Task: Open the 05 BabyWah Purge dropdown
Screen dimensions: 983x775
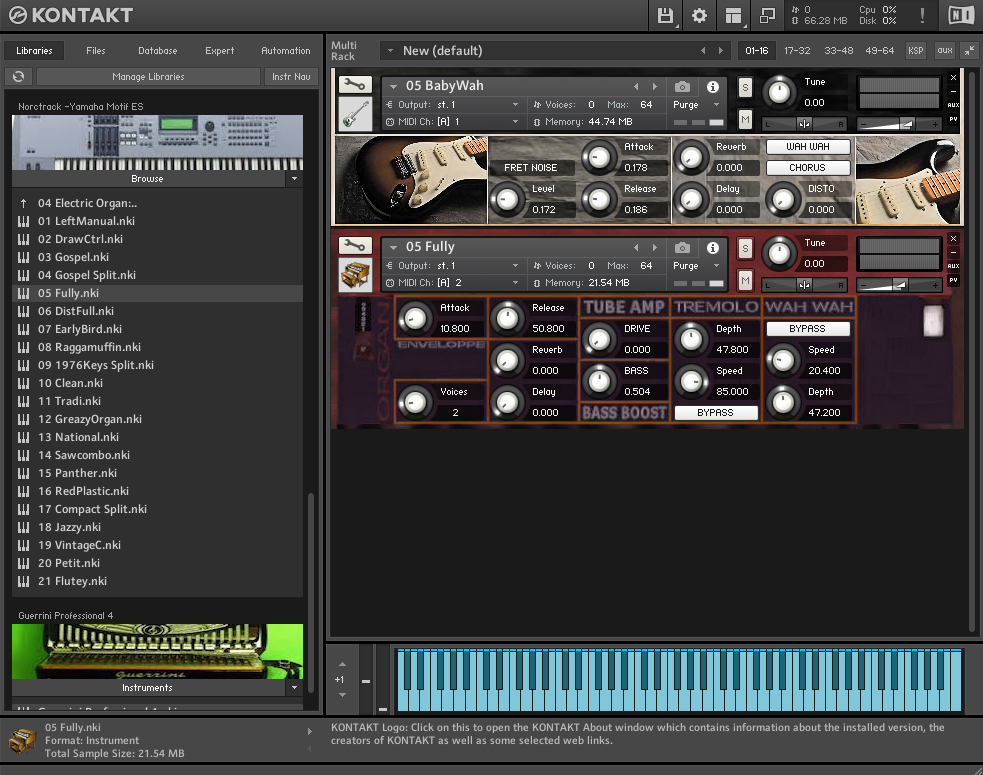Action: [x=716, y=105]
